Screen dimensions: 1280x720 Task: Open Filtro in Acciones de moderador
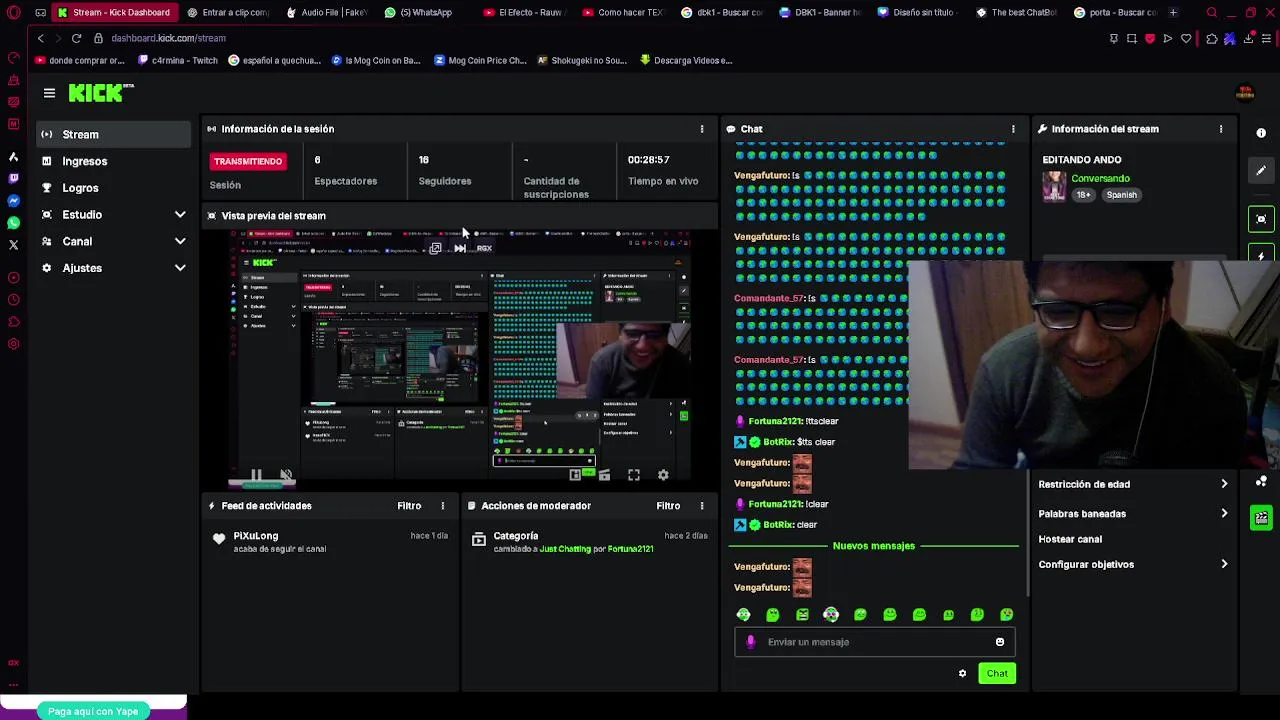(668, 506)
